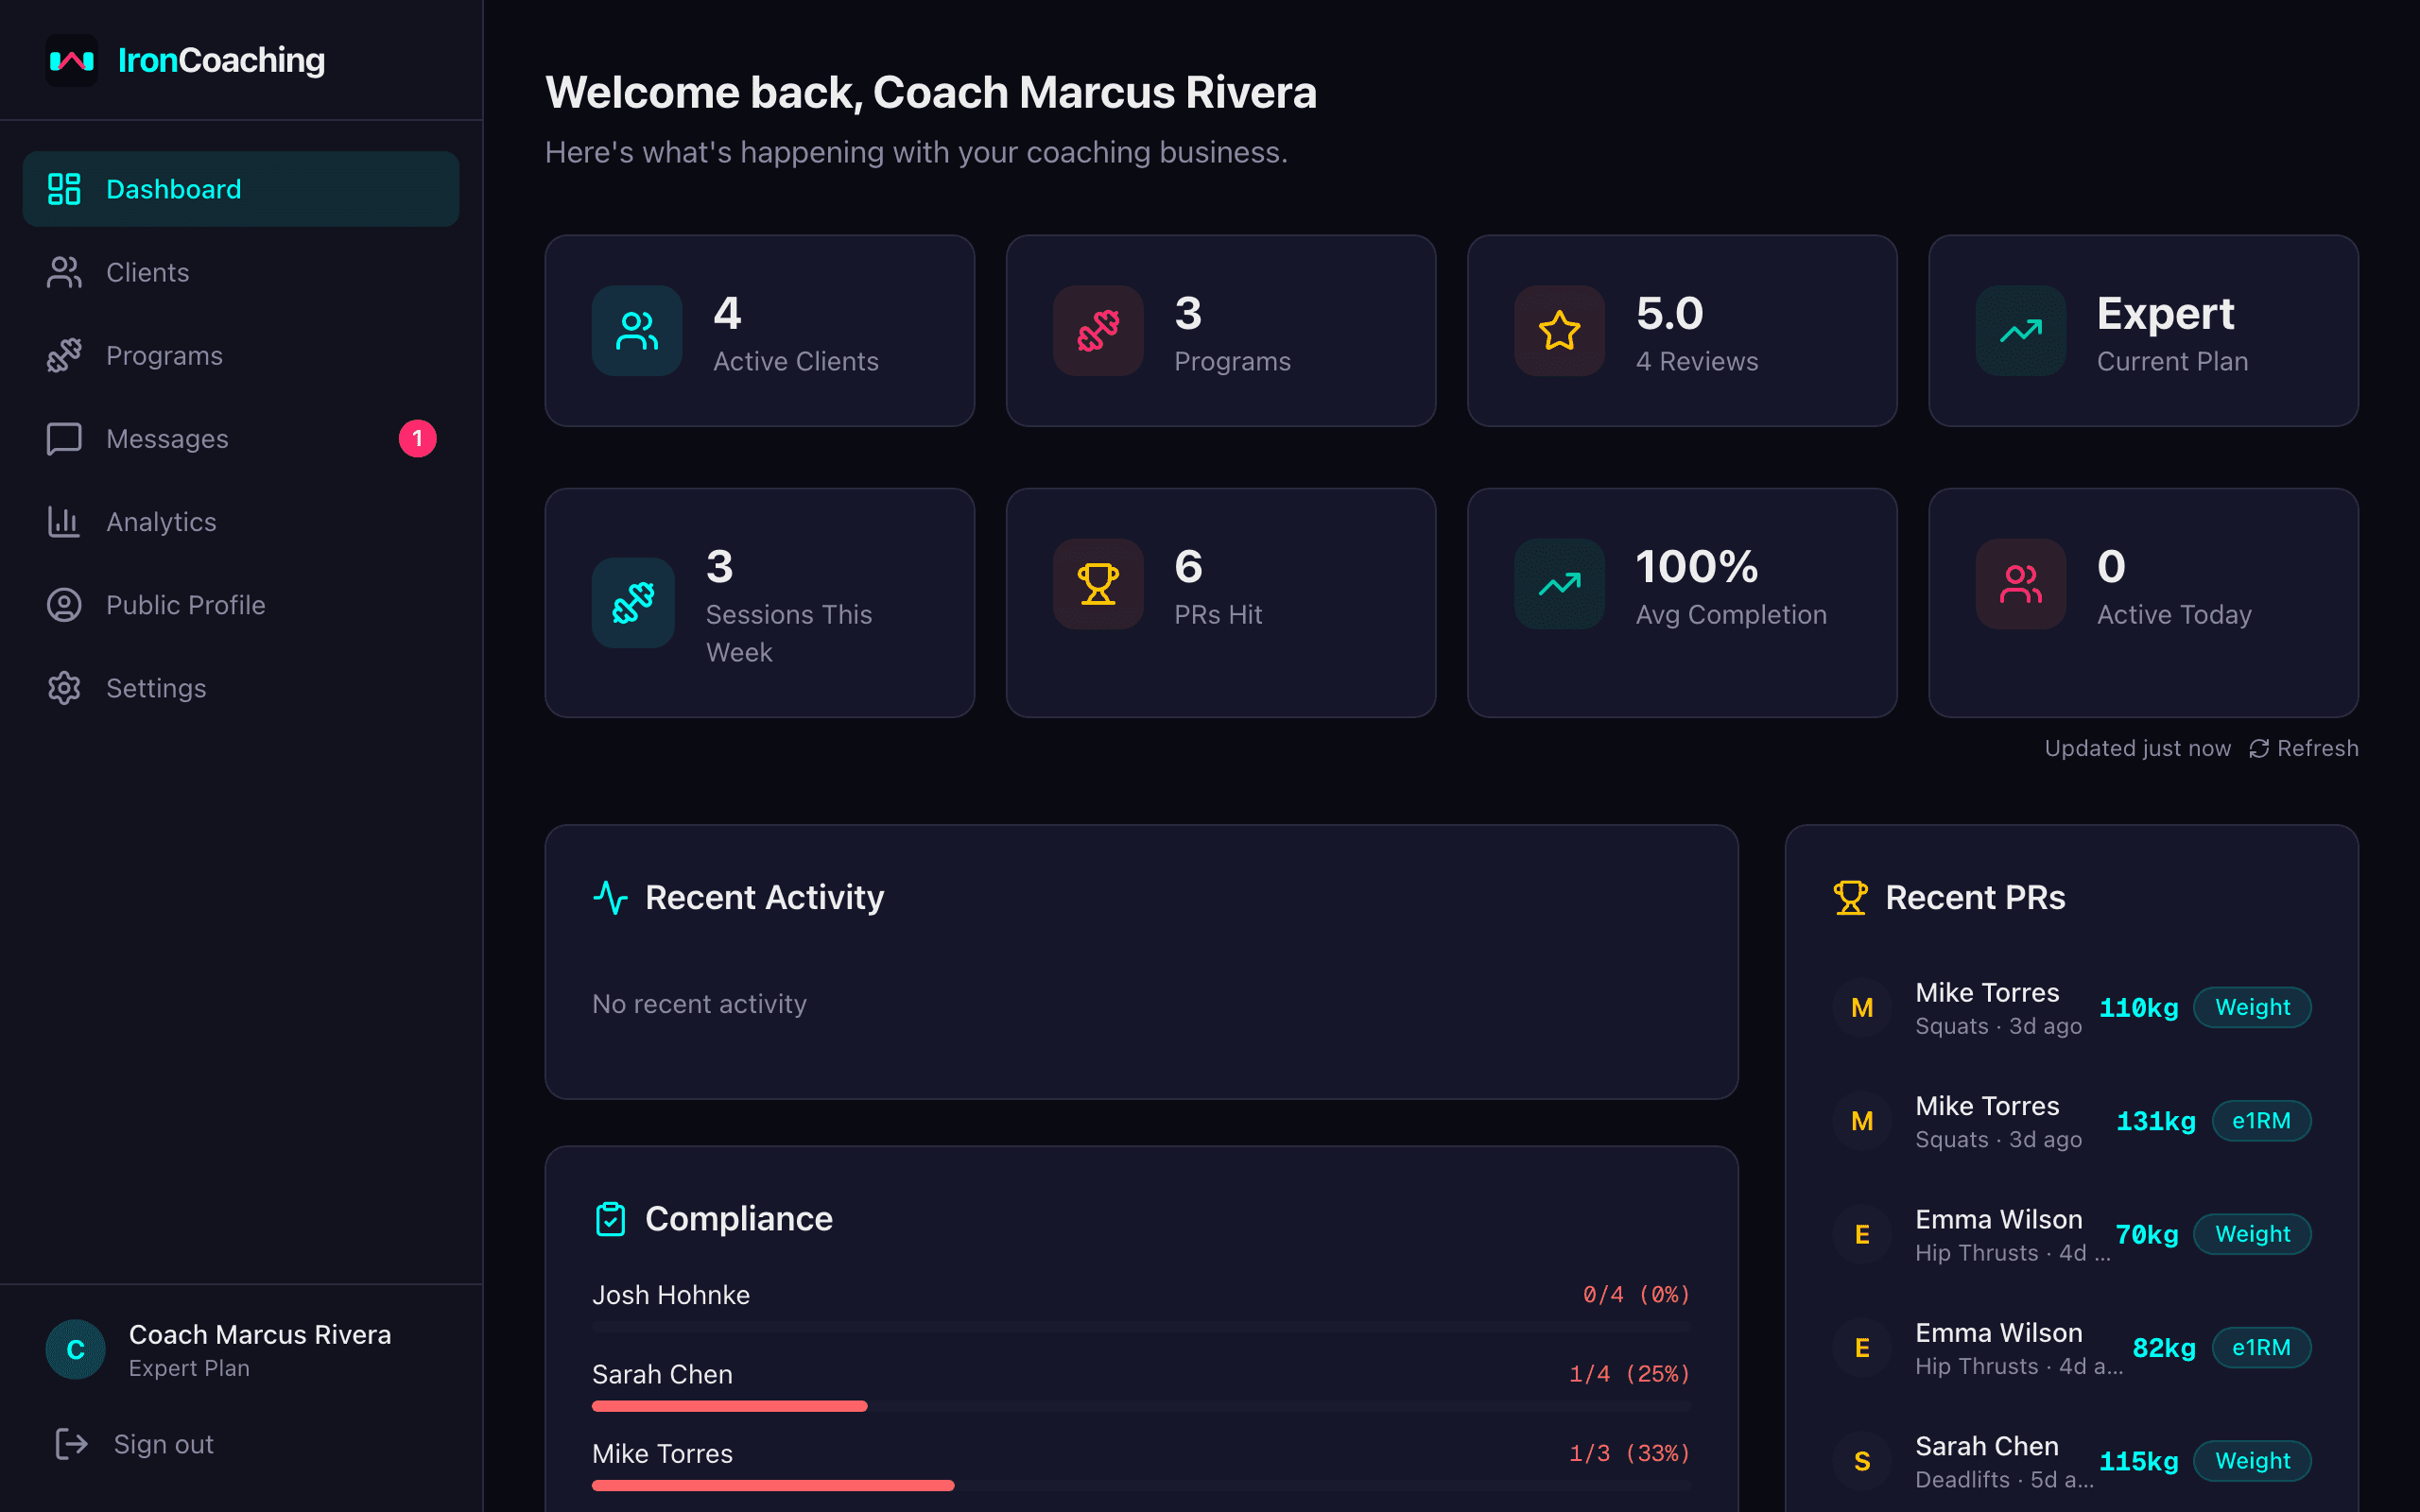Click the unread message count badge
This screenshot has width=2420, height=1512.
(x=419, y=438)
